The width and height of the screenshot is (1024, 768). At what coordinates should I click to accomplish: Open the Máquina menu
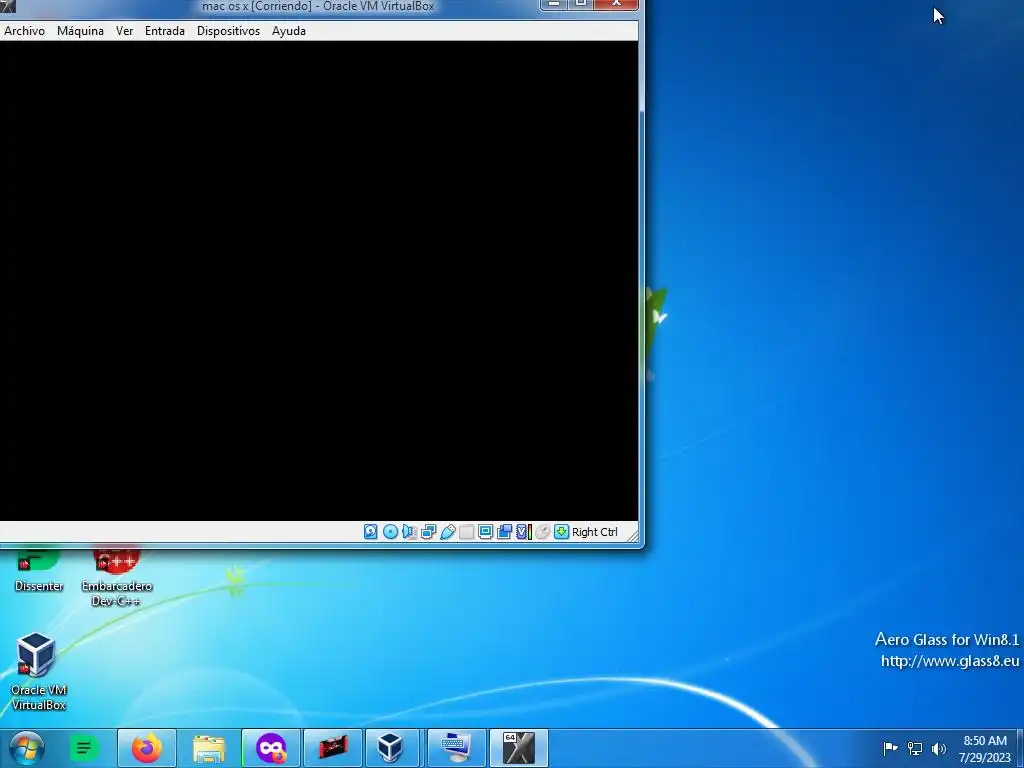pos(80,31)
